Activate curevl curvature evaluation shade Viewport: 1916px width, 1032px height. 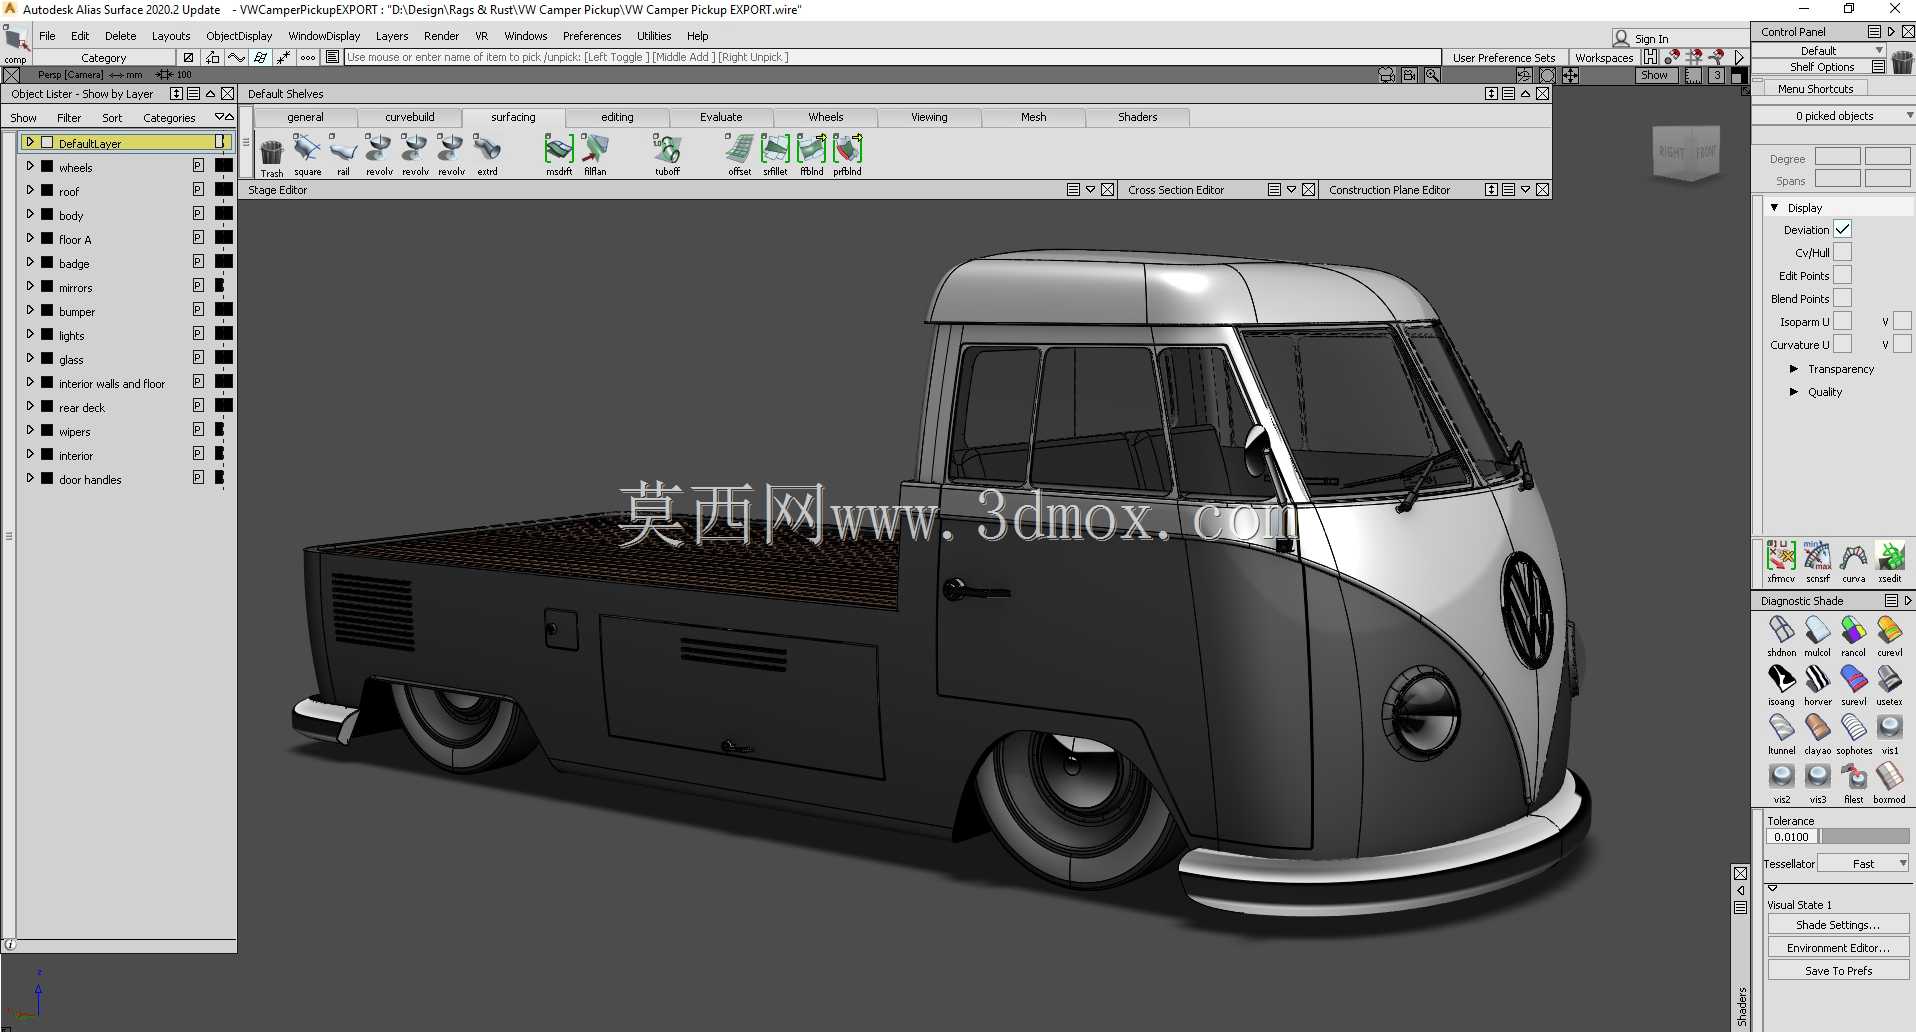(x=1889, y=636)
